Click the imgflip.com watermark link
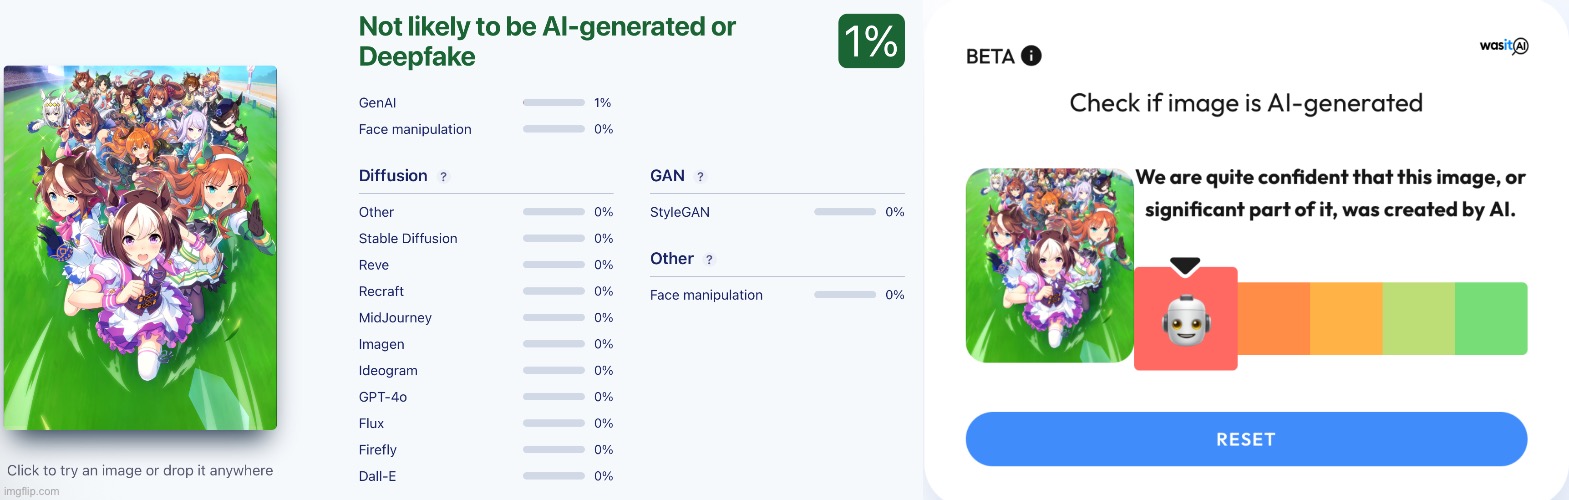The image size is (1569, 500). (32, 491)
